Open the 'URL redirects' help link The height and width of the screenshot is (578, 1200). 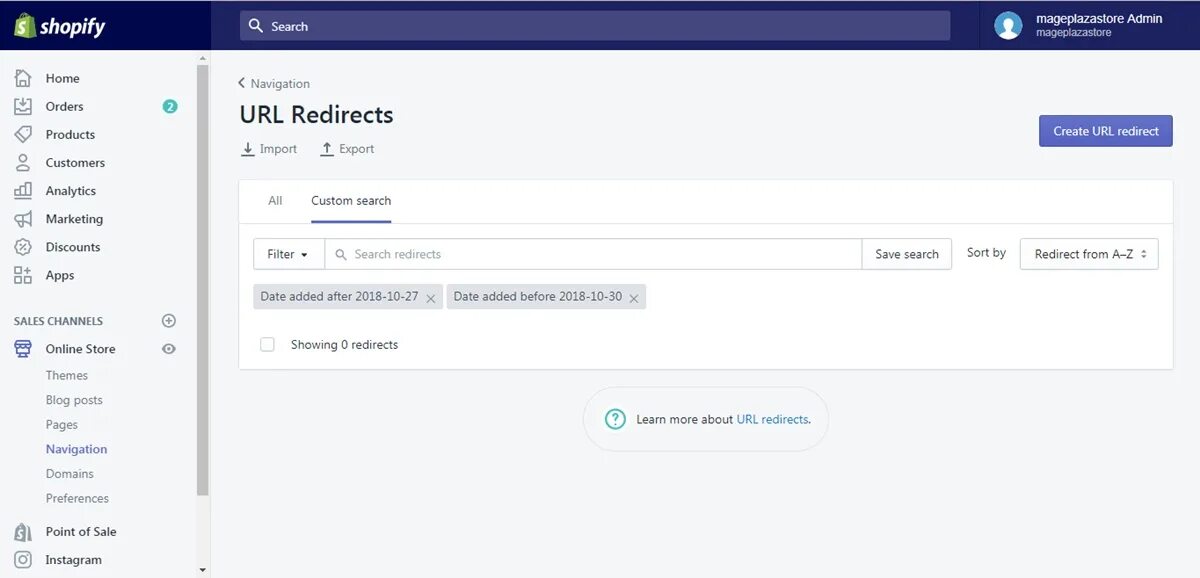772,419
